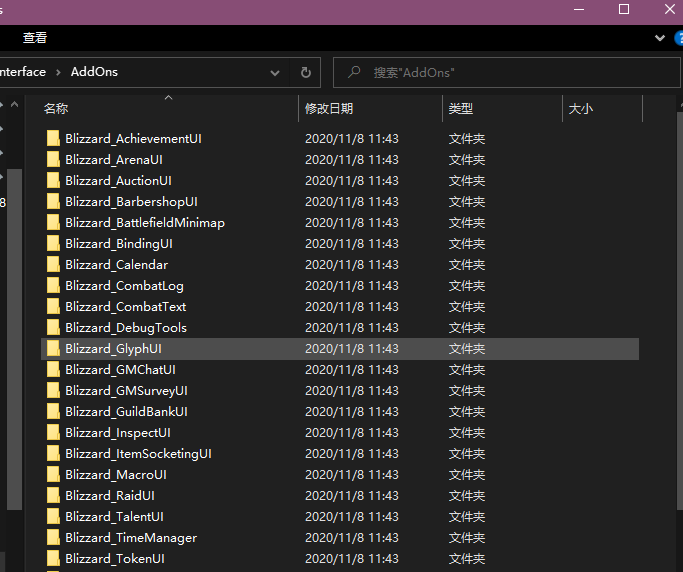Maximize the Explorer window
683x572 pixels.
624,9
